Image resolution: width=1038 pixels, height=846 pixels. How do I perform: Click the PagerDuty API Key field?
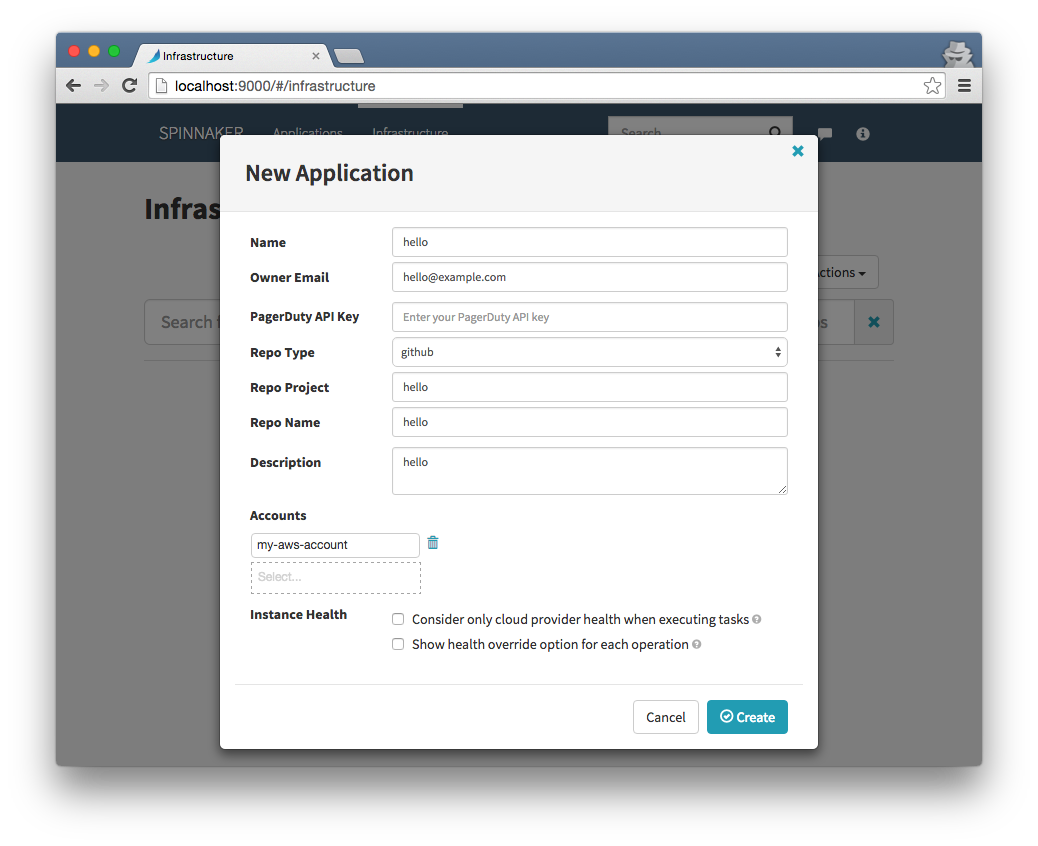[x=590, y=317]
